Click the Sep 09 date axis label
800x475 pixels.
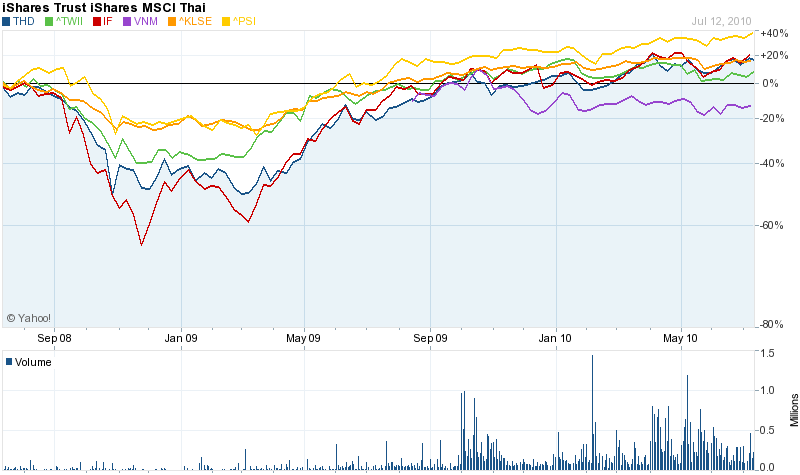[430, 338]
